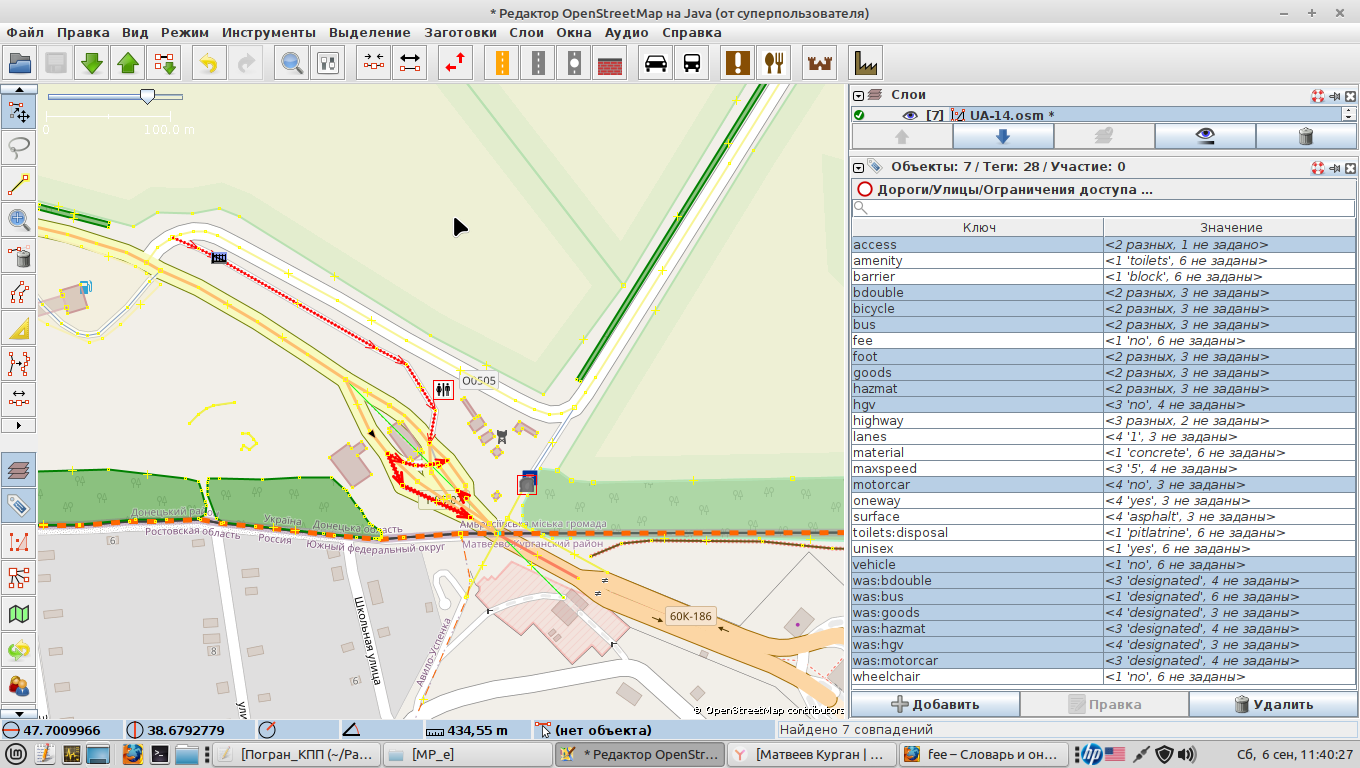Click the fork and knife preset icon
The width and height of the screenshot is (1360, 768).
(773, 63)
